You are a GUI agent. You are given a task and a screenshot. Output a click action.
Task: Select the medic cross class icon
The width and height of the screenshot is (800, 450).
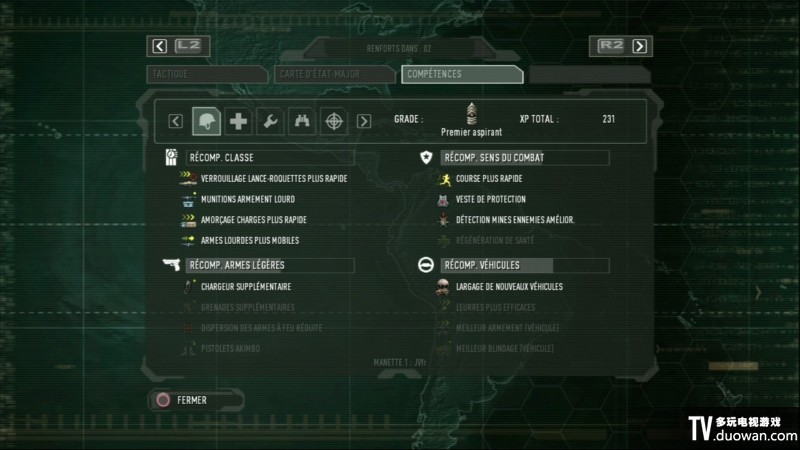coord(238,121)
